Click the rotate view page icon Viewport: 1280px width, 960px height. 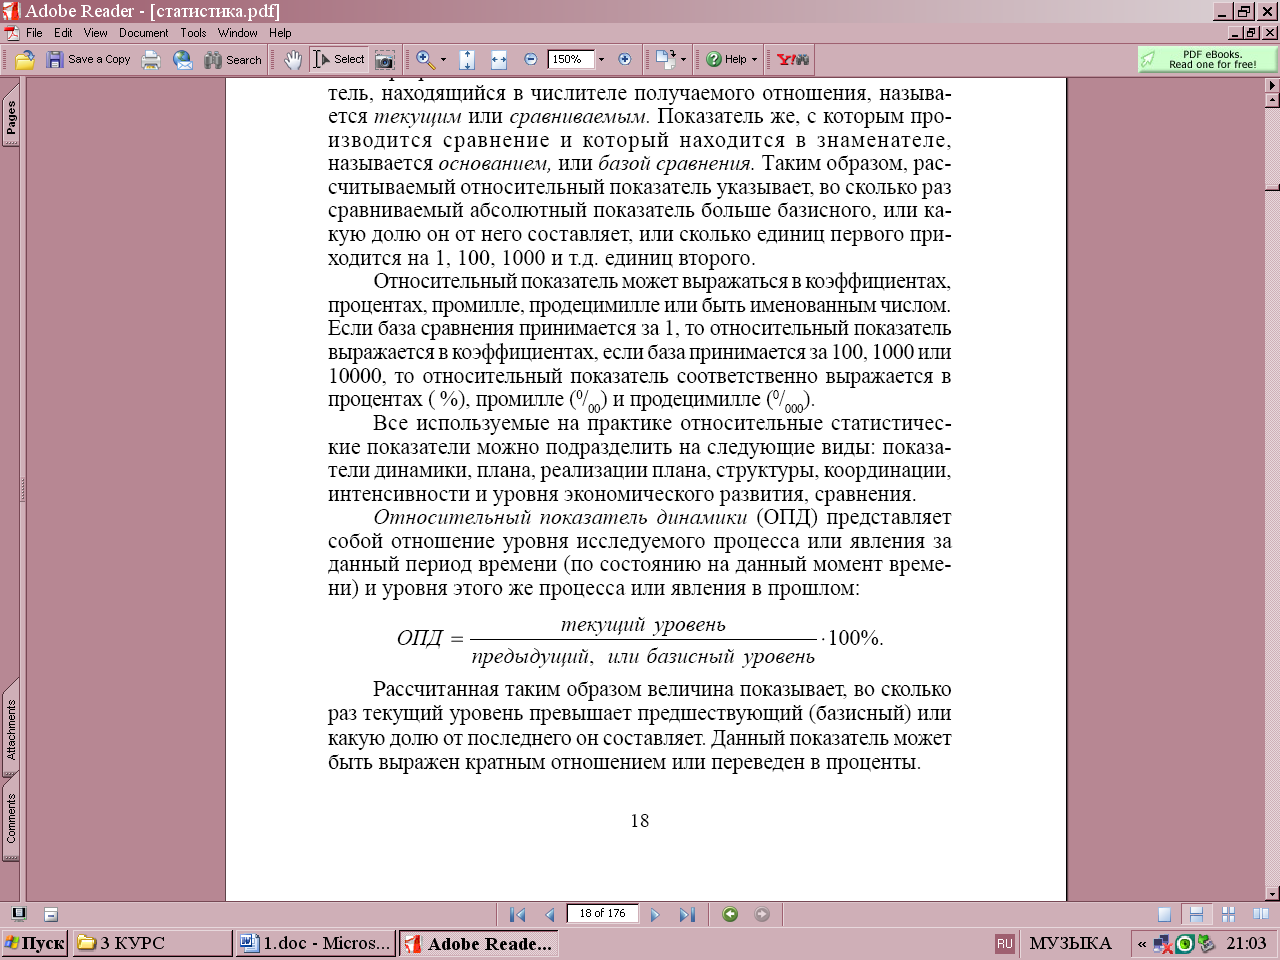pos(665,60)
